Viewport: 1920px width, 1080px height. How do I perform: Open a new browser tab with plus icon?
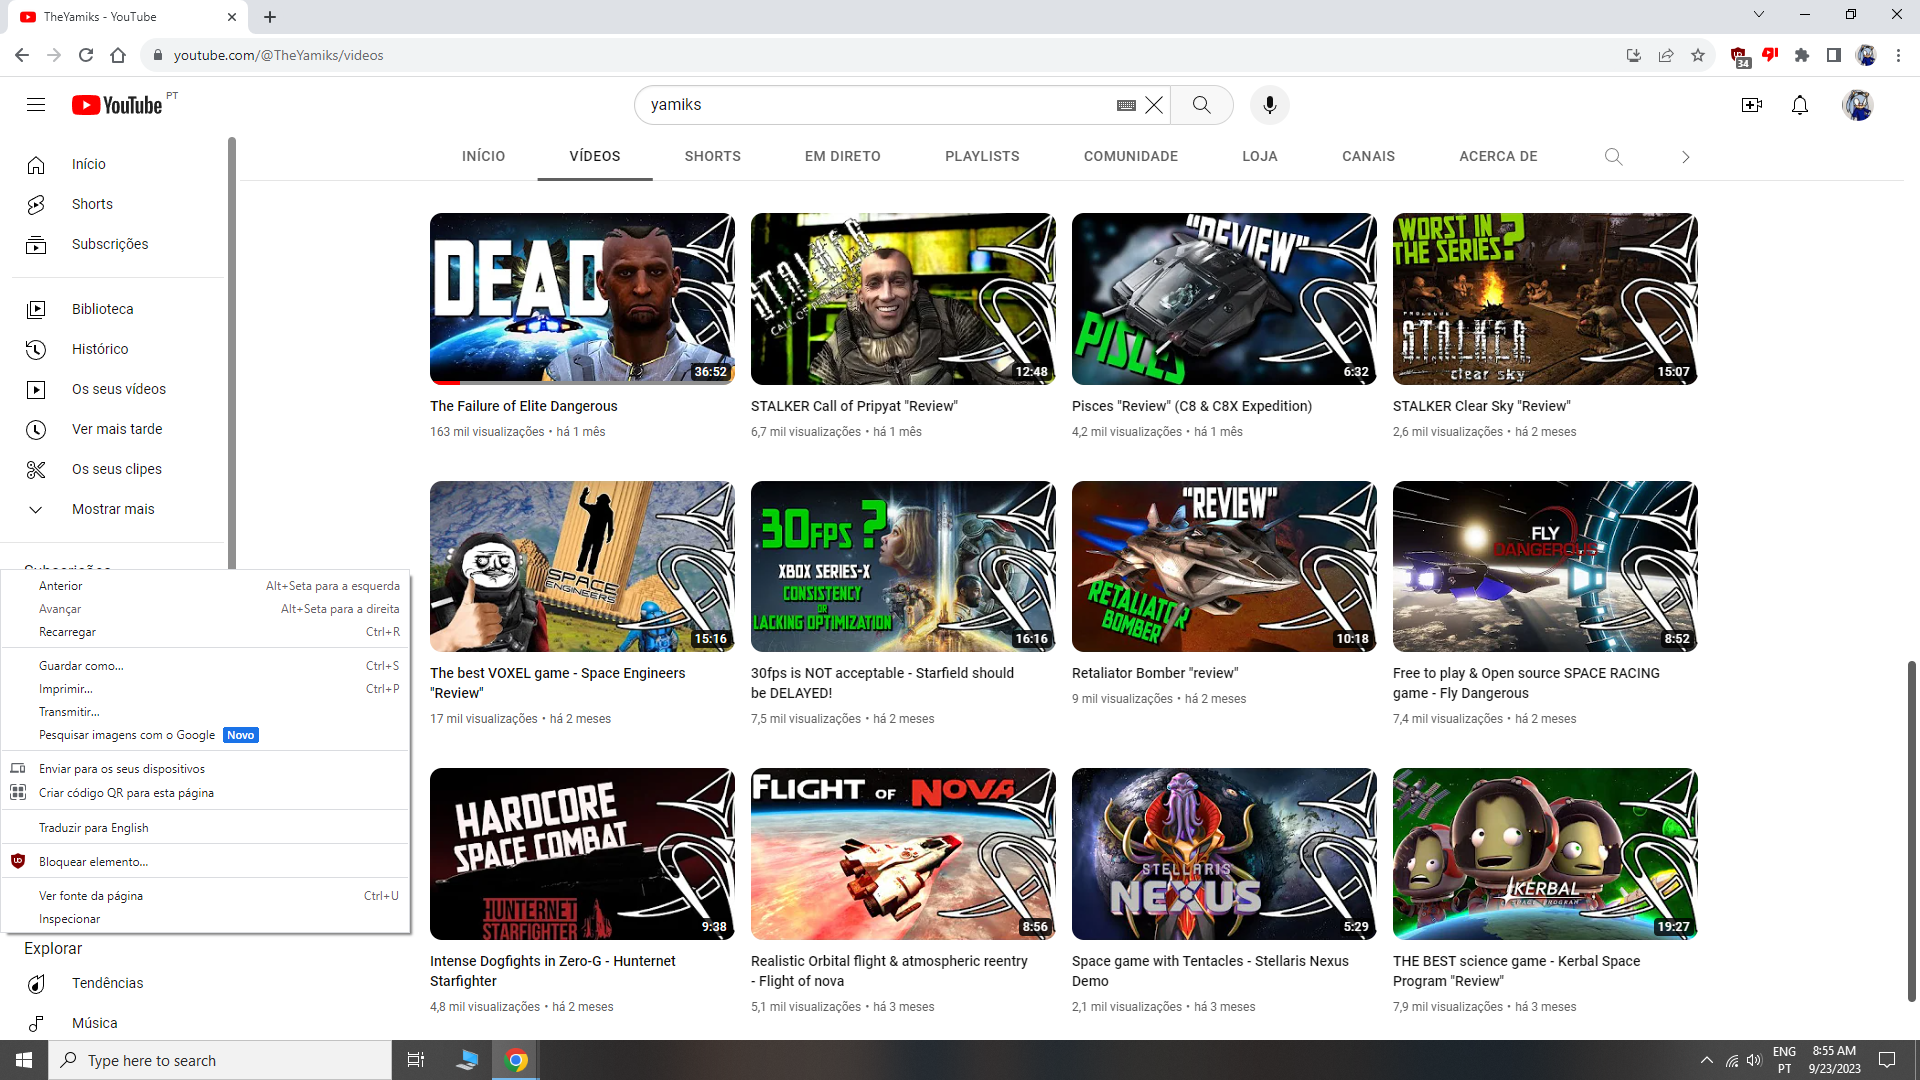(270, 17)
